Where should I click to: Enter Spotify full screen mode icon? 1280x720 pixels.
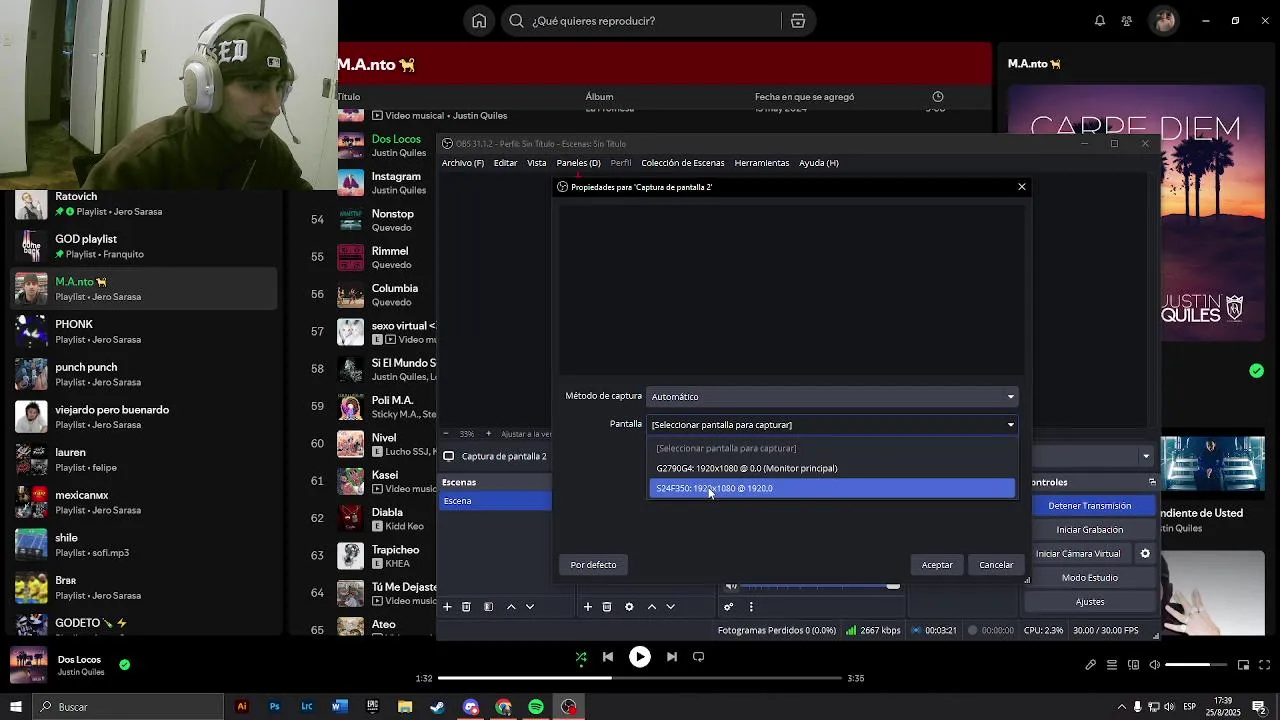1264,665
